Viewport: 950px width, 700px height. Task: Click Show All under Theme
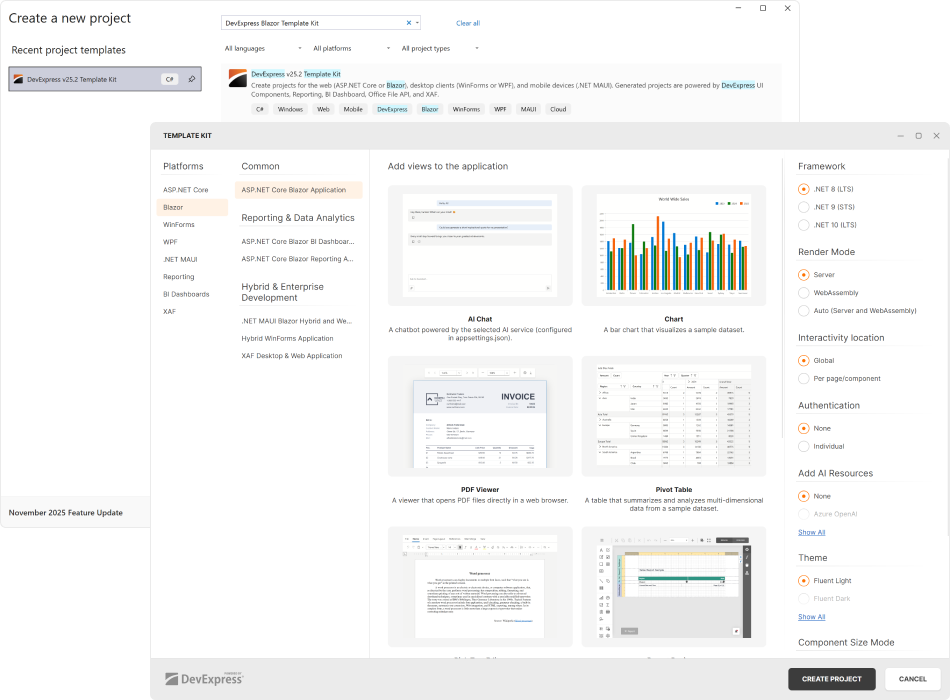tap(811, 617)
